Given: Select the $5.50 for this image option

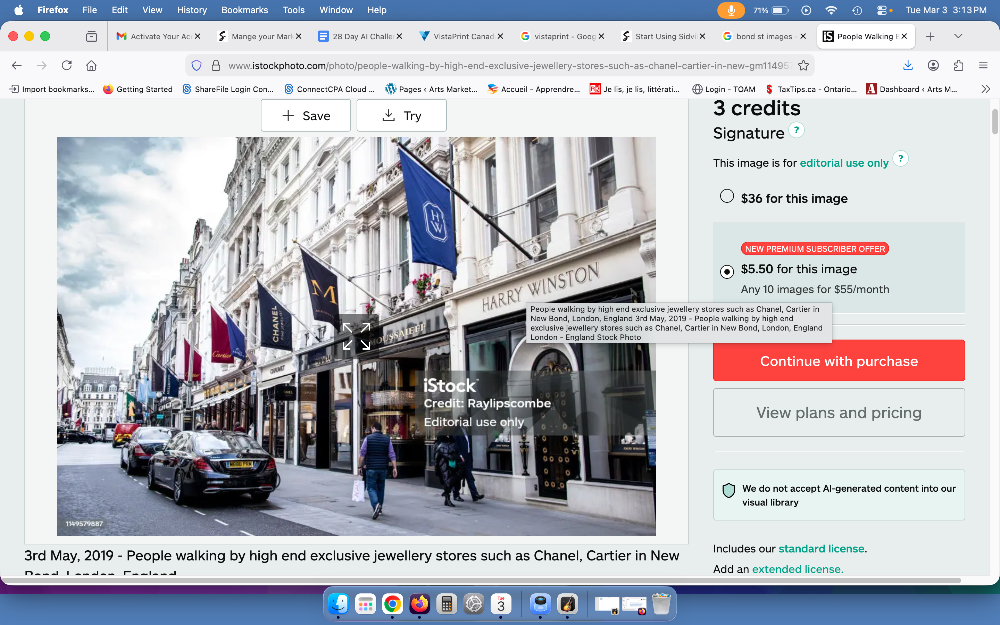Looking at the screenshot, I should 727,270.
